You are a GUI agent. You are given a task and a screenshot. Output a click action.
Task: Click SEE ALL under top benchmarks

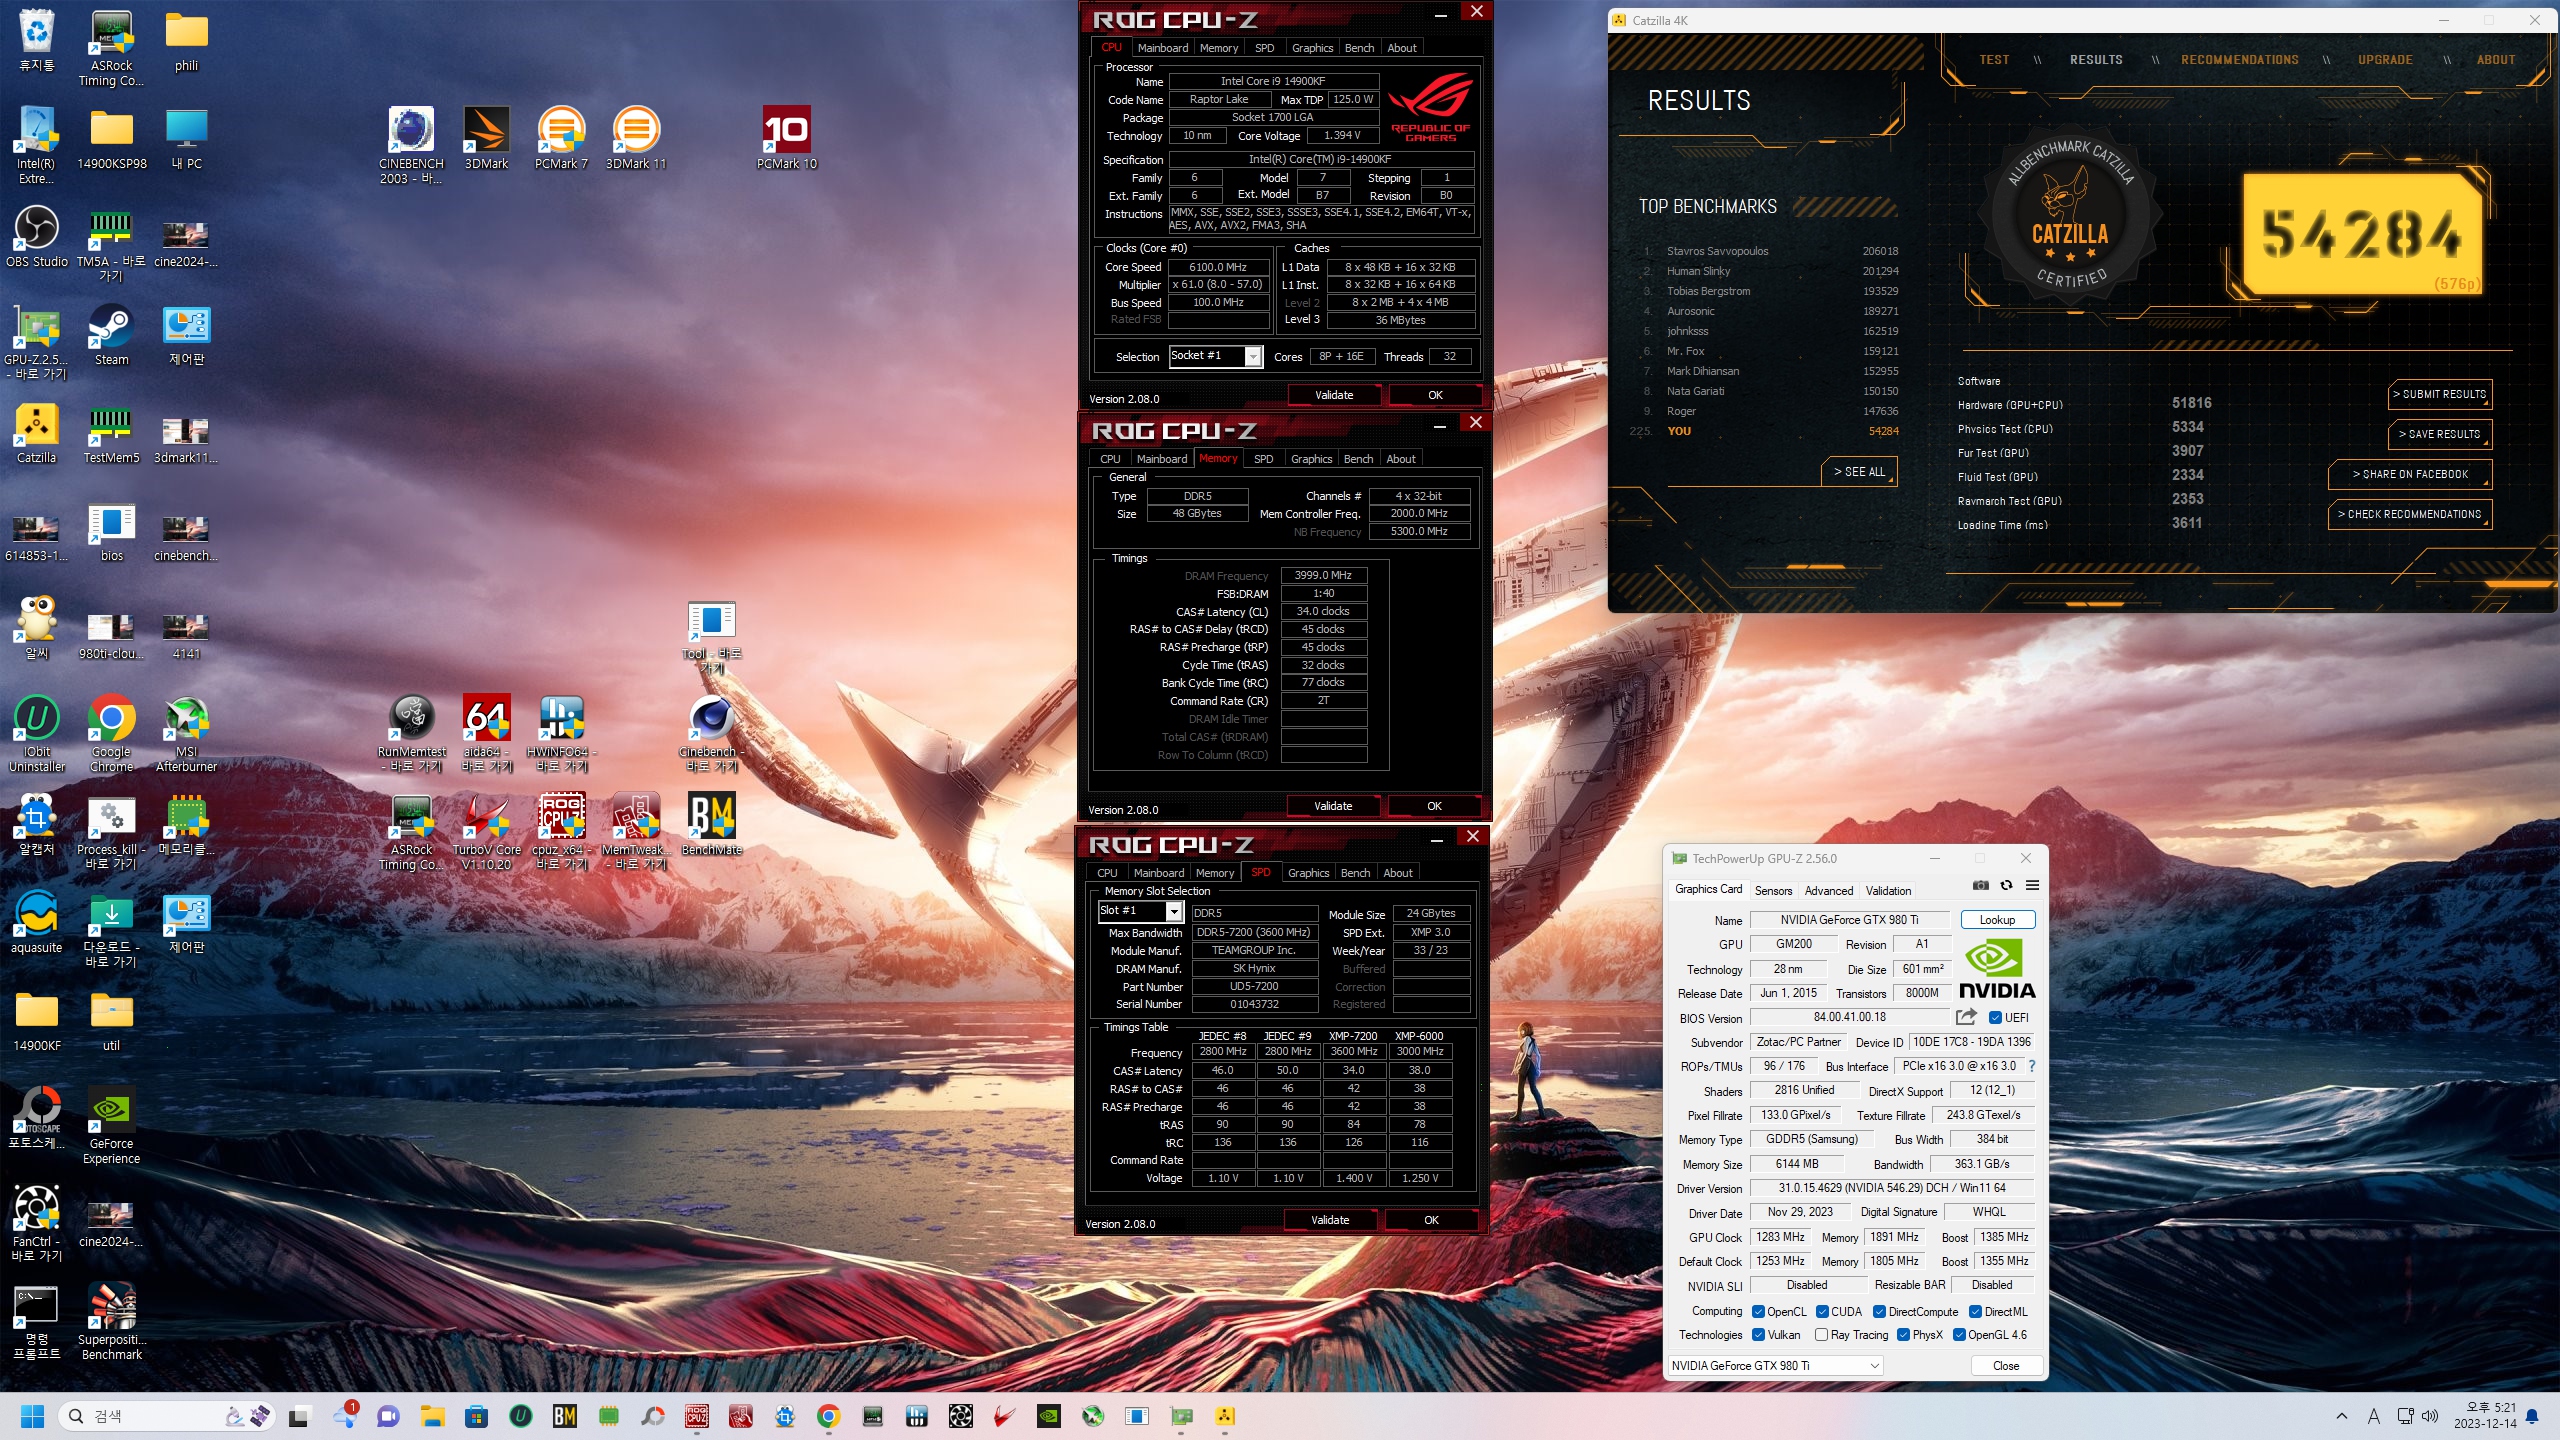tap(1858, 471)
